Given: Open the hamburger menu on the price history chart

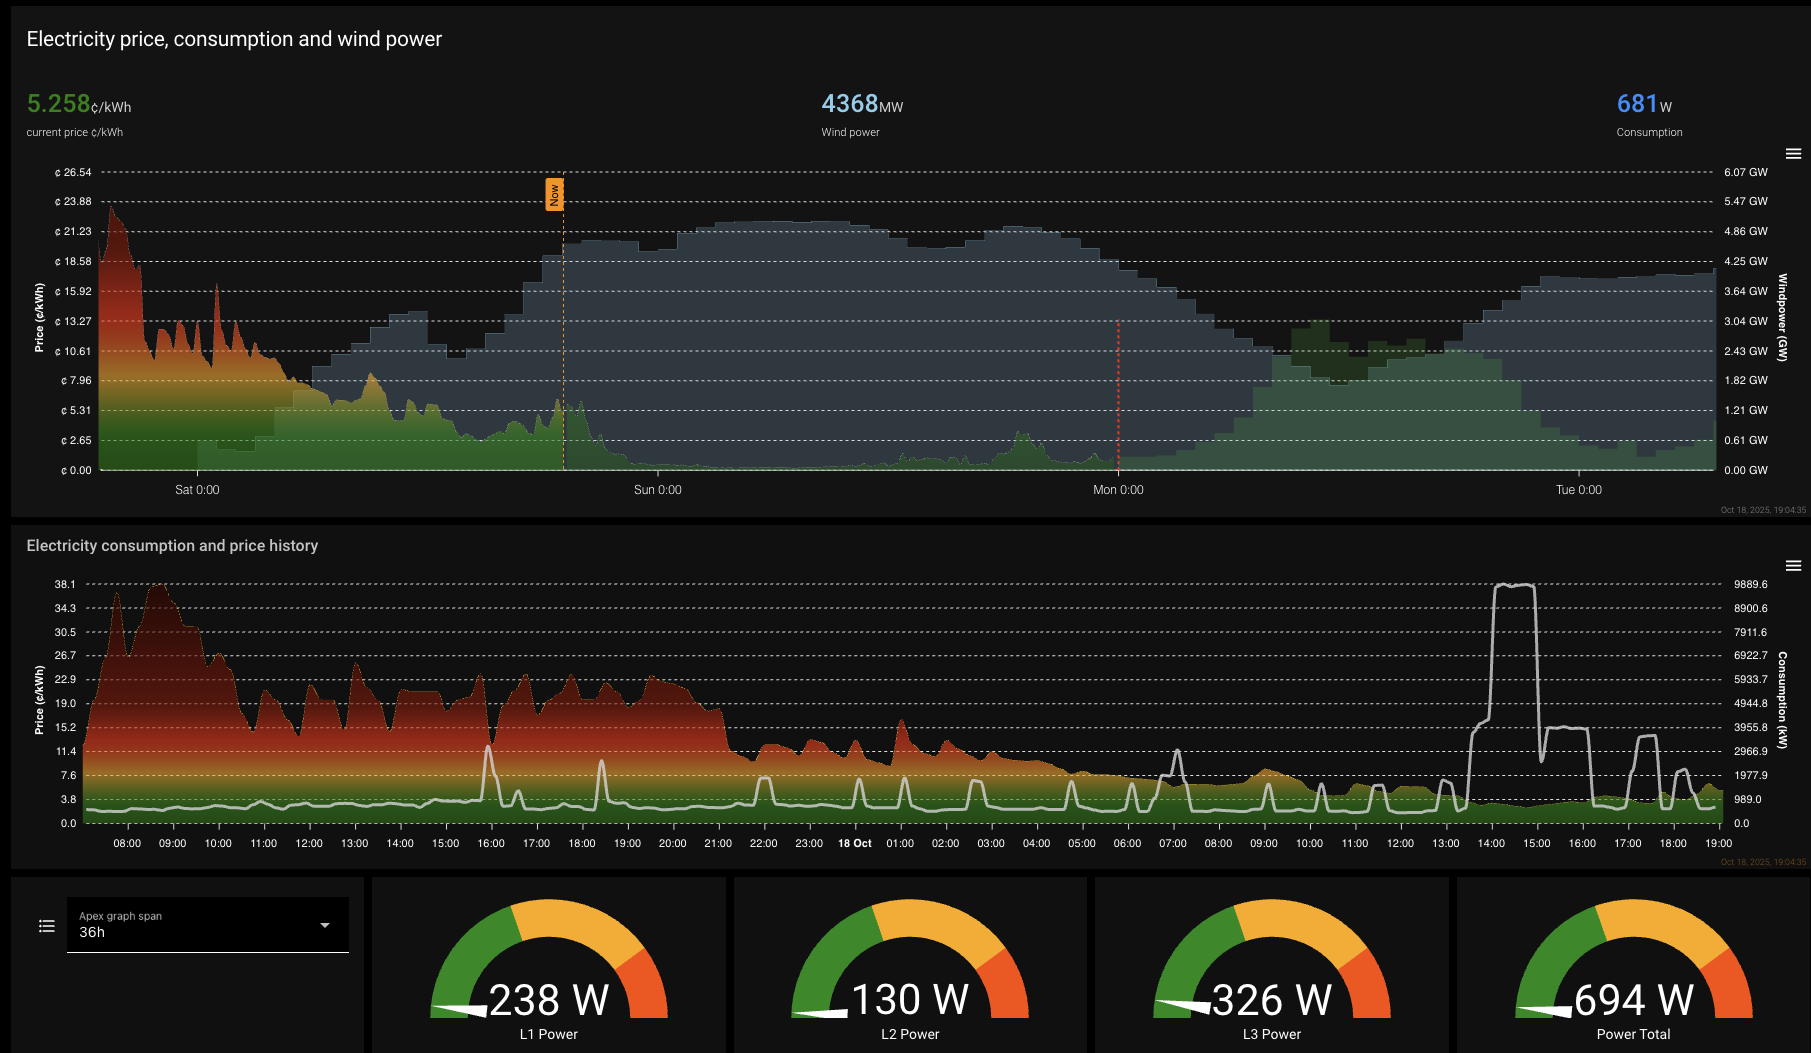Looking at the screenshot, I should 1793,566.
